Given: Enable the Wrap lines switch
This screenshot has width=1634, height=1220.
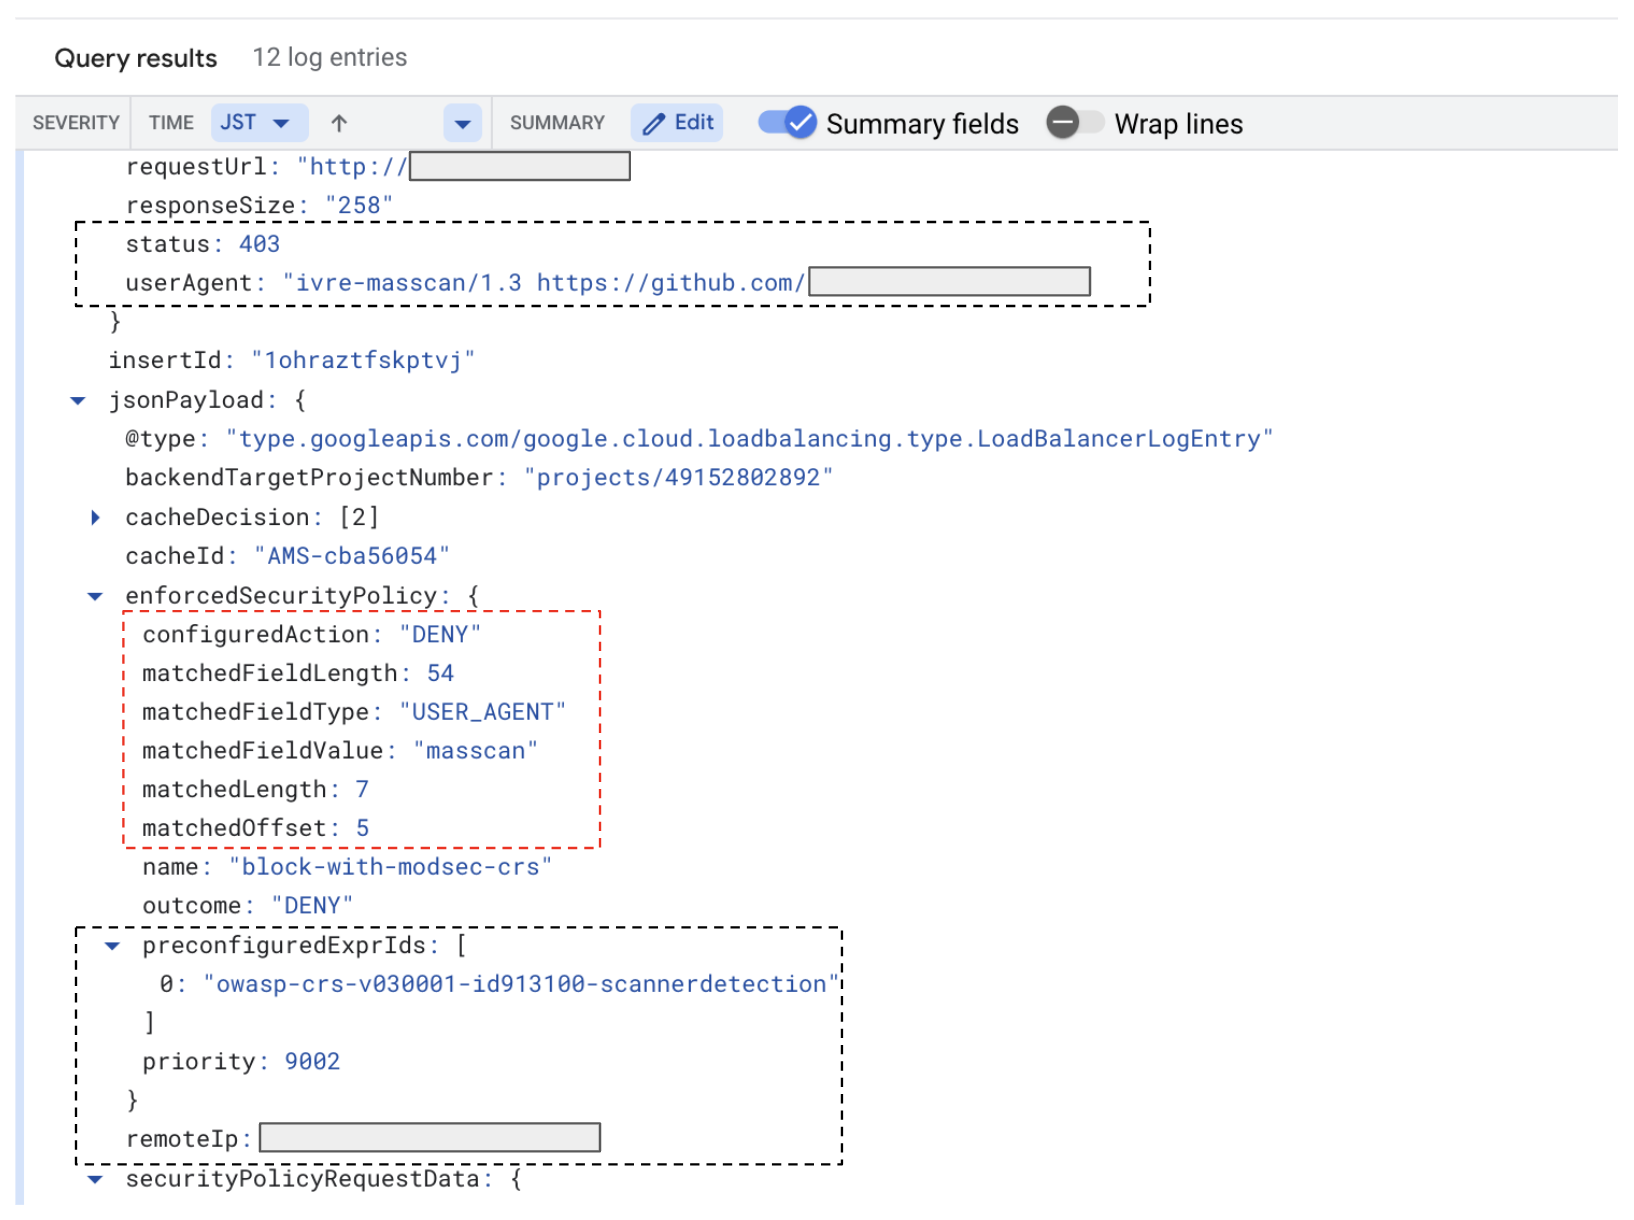Looking at the screenshot, I should coord(1075,123).
